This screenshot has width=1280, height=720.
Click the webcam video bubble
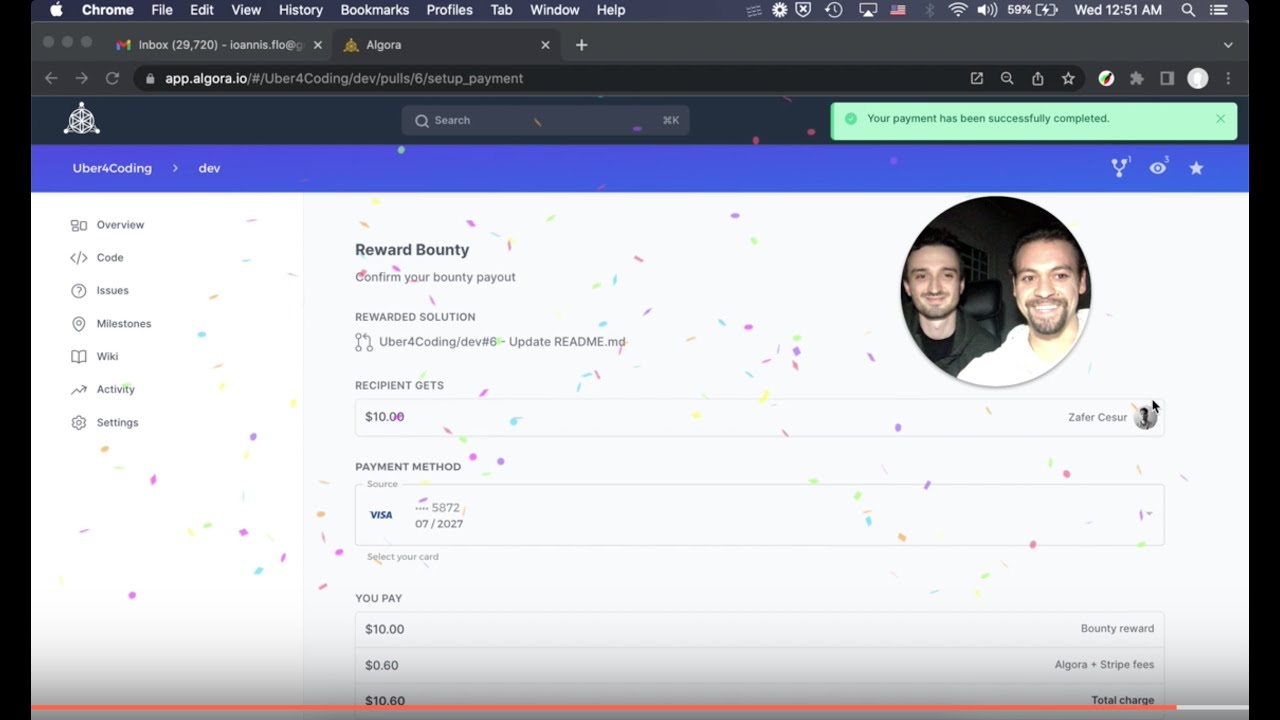click(996, 292)
